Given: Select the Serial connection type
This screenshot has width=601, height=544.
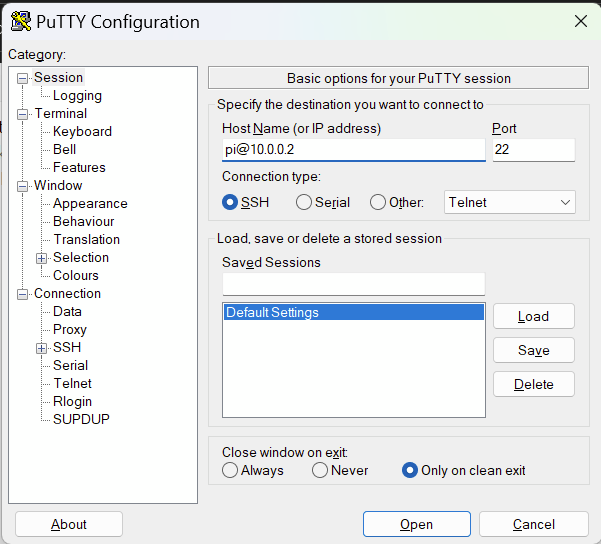Looking at the screenshot, I should point(304,202).
